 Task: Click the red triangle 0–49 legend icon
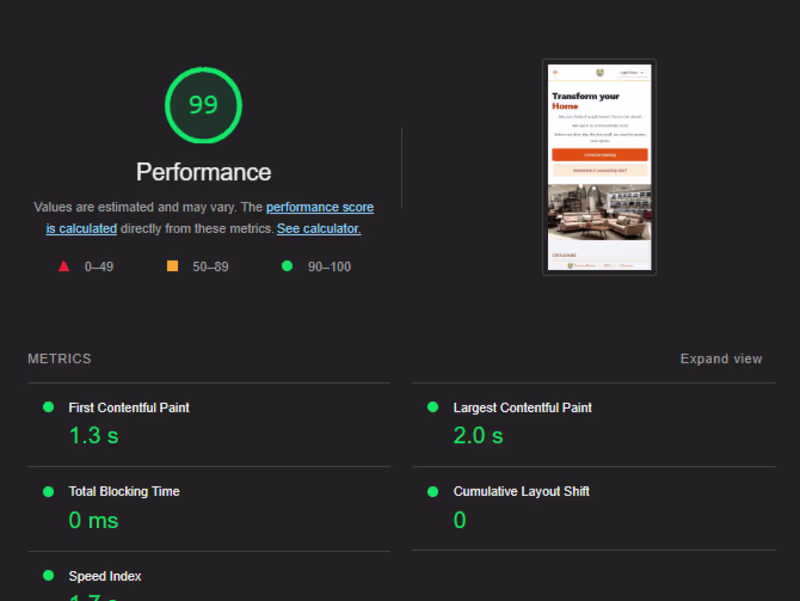(64, 266)
